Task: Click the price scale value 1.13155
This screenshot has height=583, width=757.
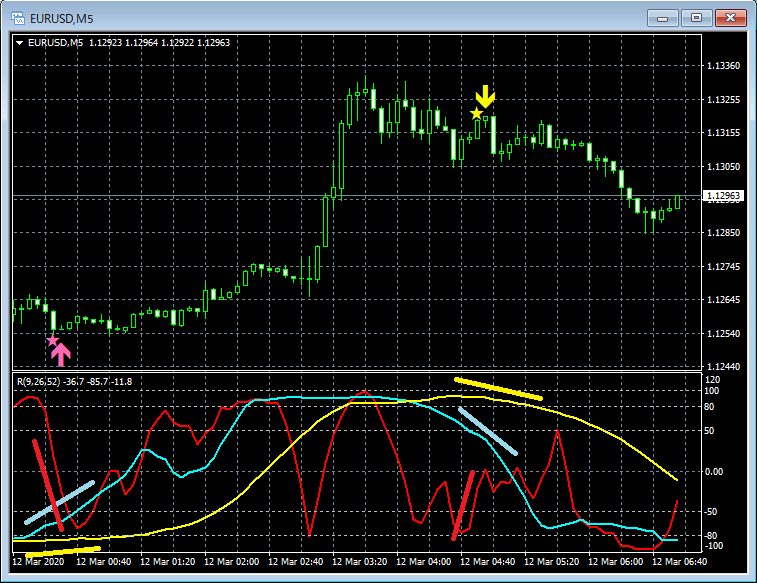Action: tap(723, 133)
